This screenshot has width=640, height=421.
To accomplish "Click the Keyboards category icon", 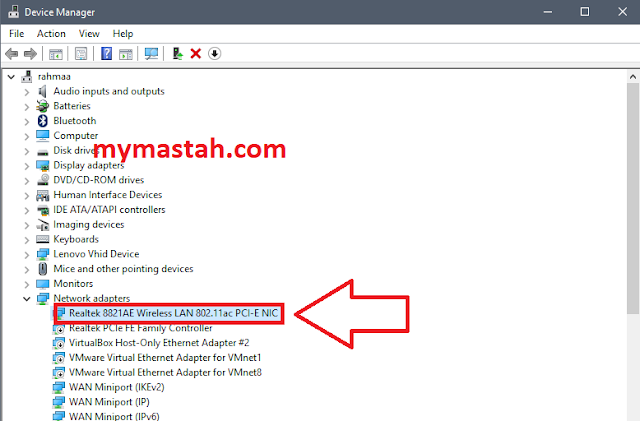I will tap(42, 239).
